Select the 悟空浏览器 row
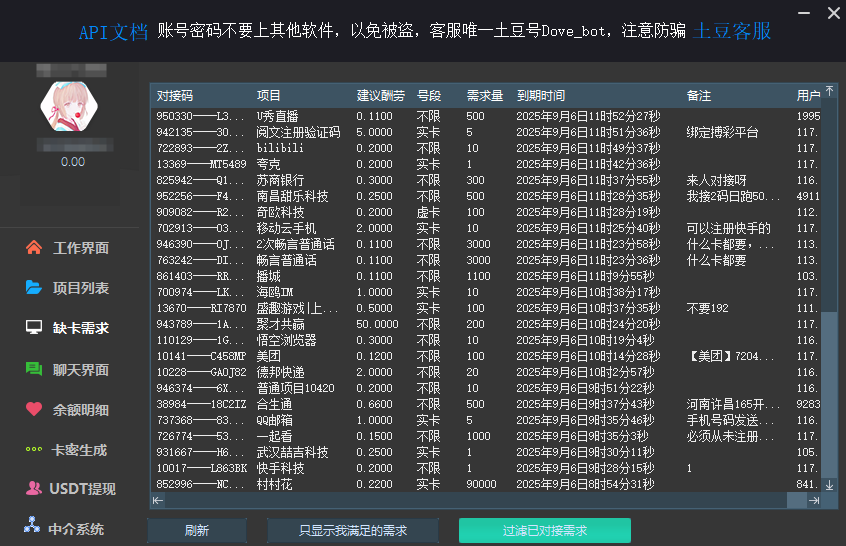The image size is (846, 546). pyautogui.click(x=486, y=340)
